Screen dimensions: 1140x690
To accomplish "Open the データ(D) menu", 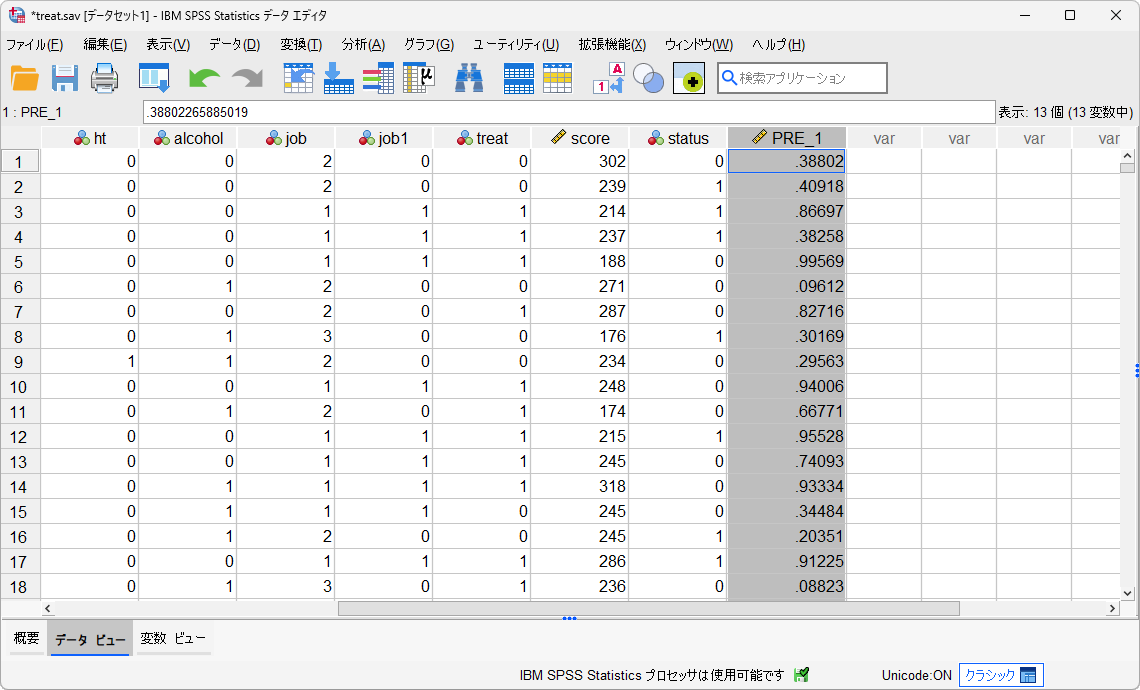I will [x=234, y=45].
